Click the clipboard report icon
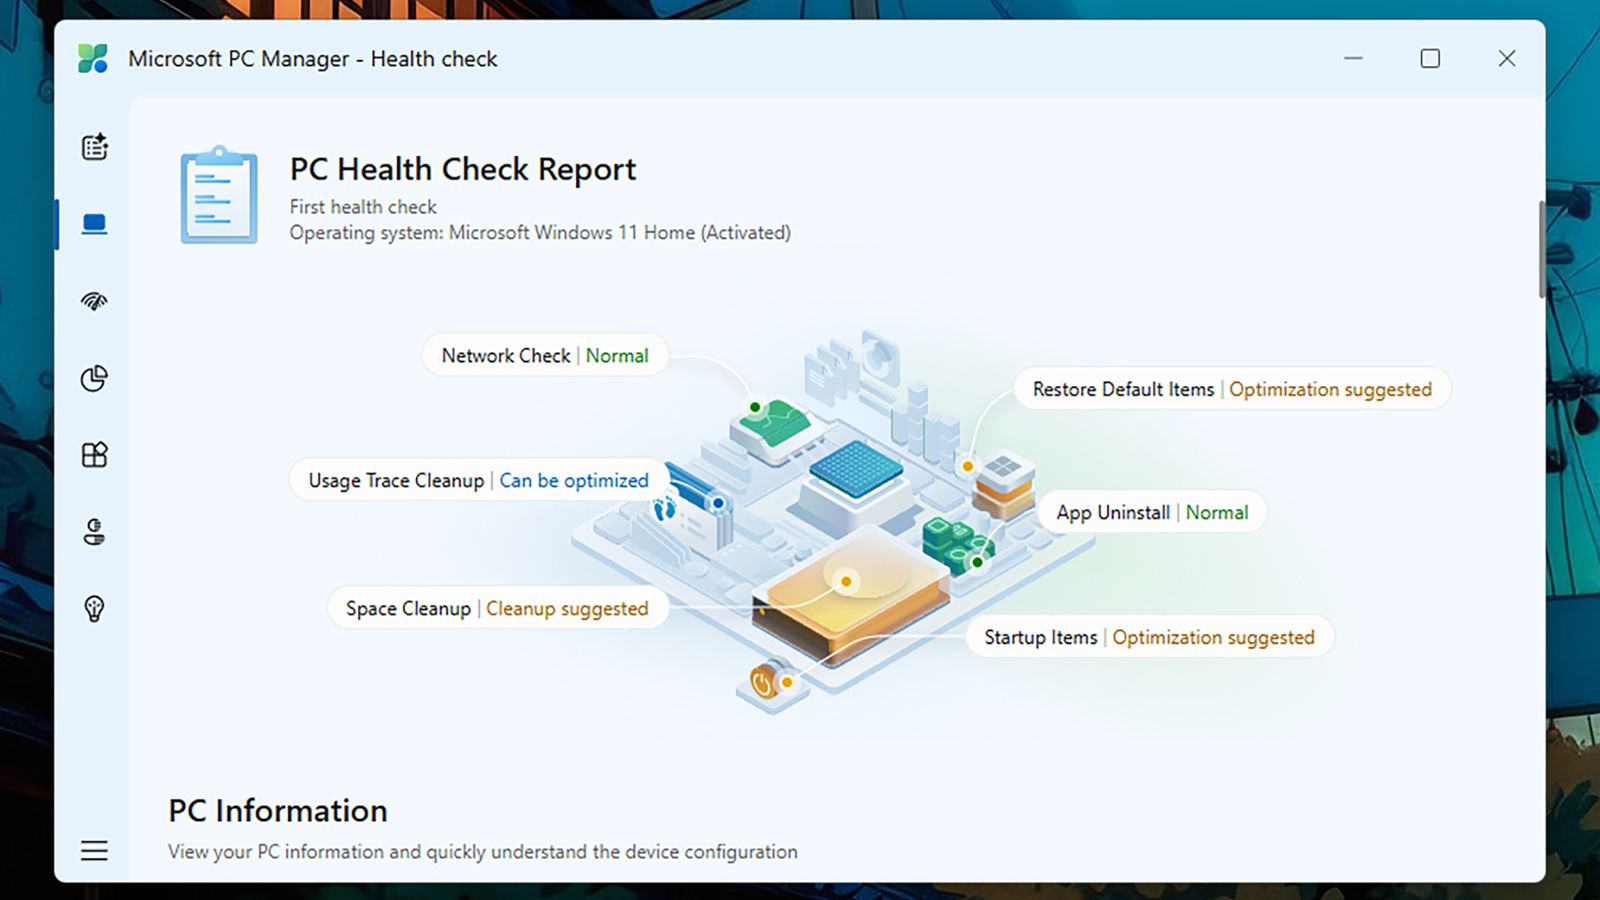 218,196
